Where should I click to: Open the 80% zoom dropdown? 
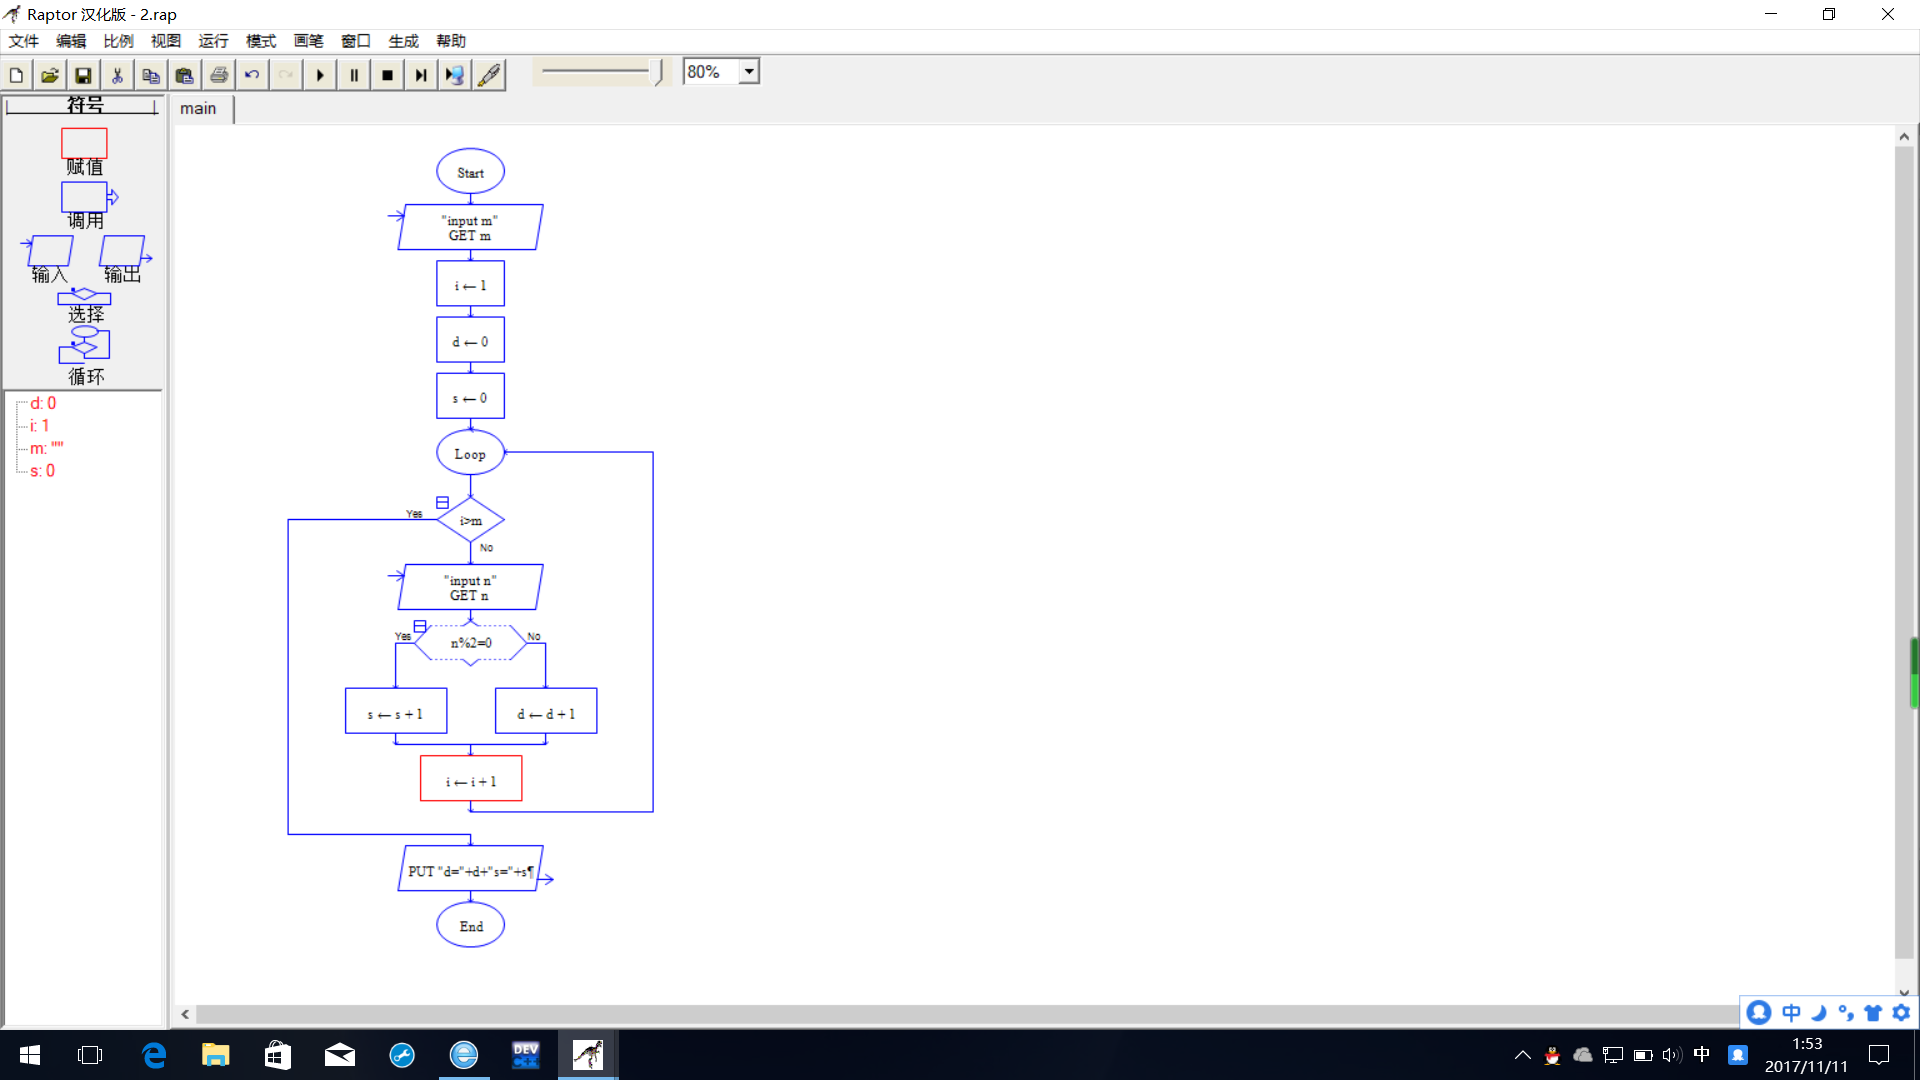click(749, 72)
